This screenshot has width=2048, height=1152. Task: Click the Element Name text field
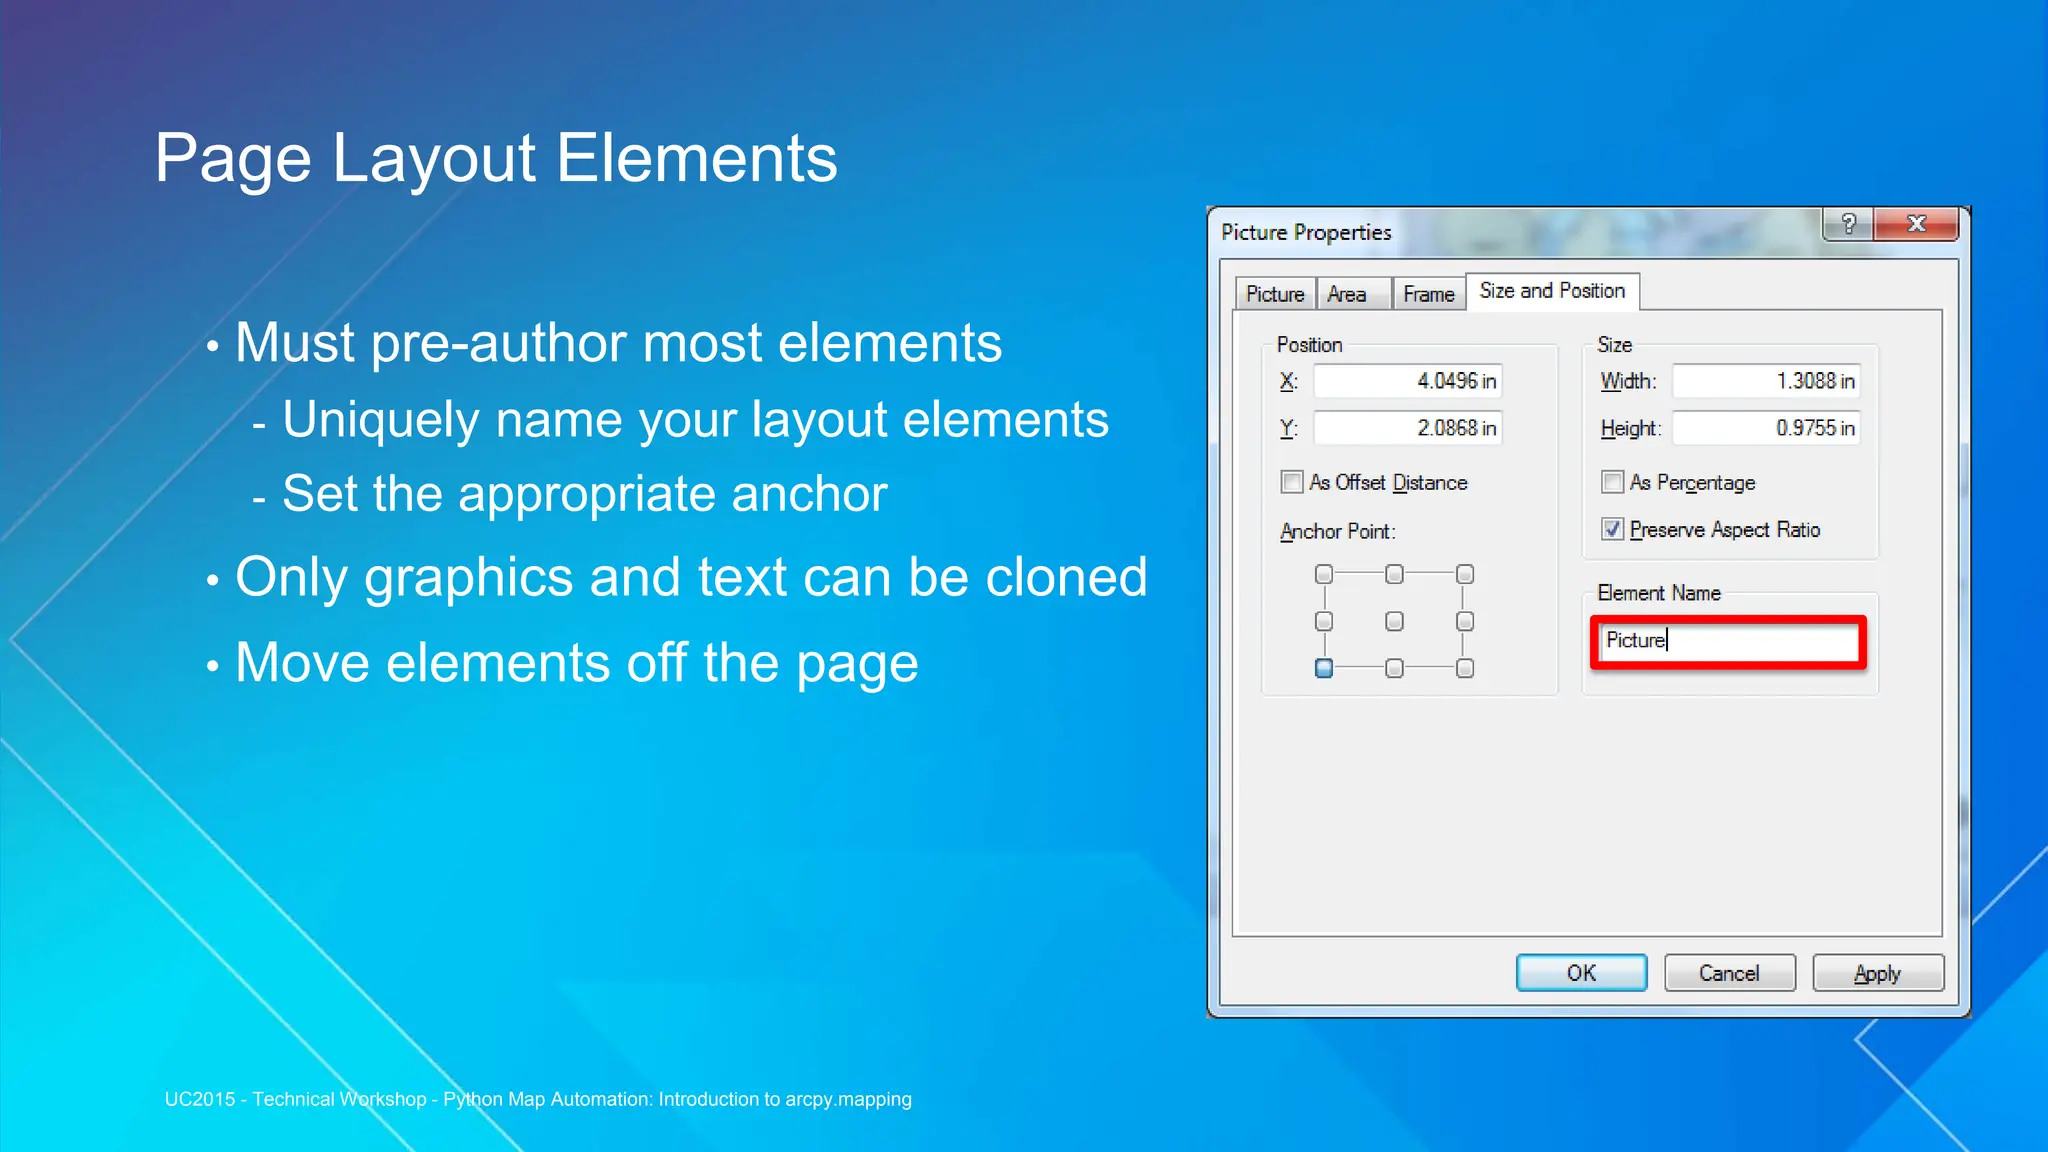click(1728, 641)
